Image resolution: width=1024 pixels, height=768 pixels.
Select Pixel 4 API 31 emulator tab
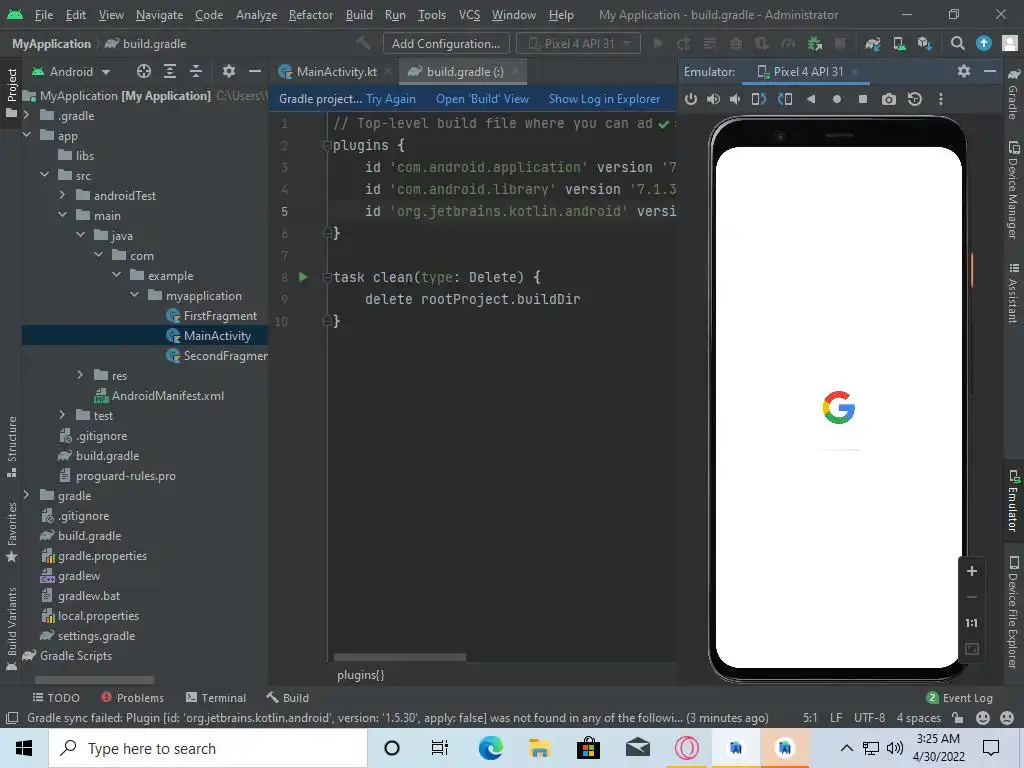808,71
